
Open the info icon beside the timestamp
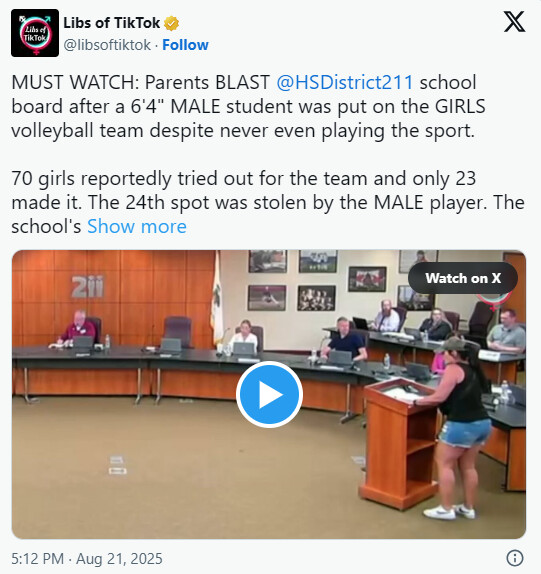[515, 558]
